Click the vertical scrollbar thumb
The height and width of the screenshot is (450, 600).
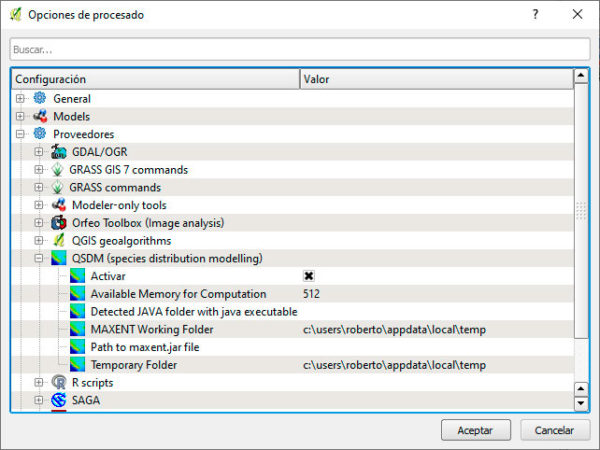pos(581,211)
